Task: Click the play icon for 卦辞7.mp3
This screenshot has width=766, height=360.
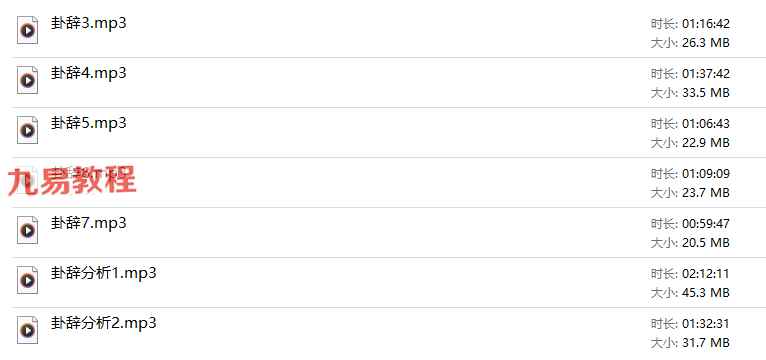Action: click(28, 230)
